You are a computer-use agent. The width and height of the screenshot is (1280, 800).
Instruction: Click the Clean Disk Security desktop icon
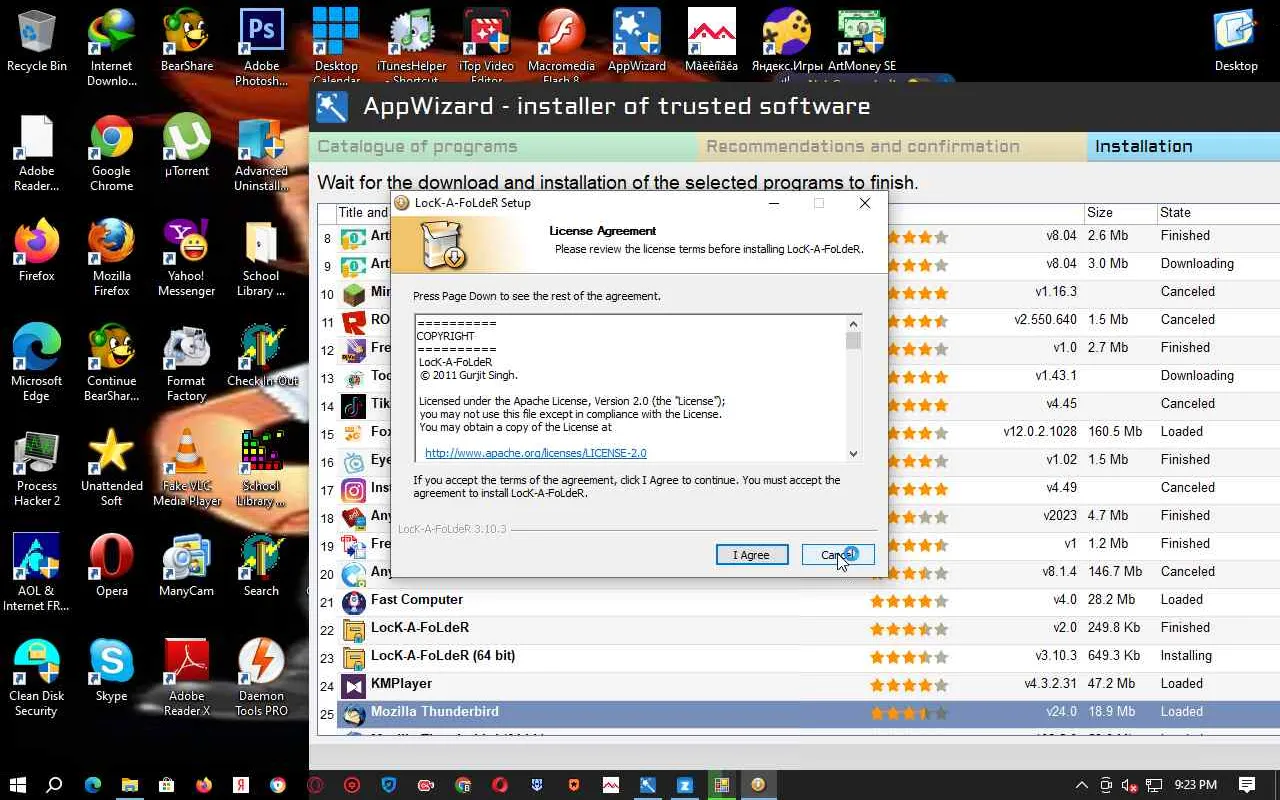point(37,678)
